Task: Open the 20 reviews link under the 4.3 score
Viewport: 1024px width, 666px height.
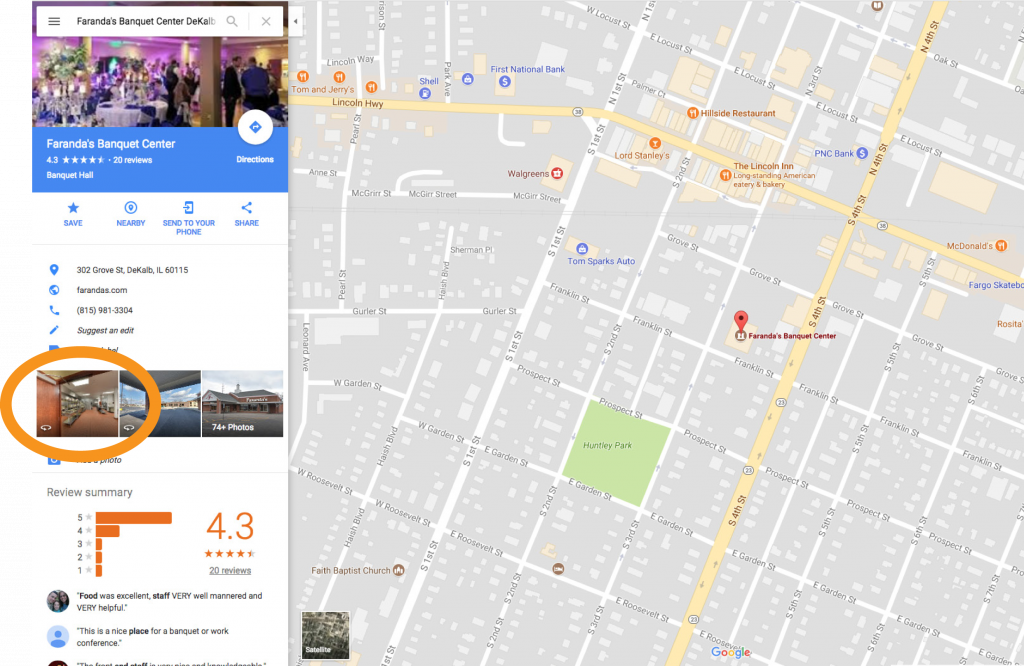Action: tap(230, 571)
